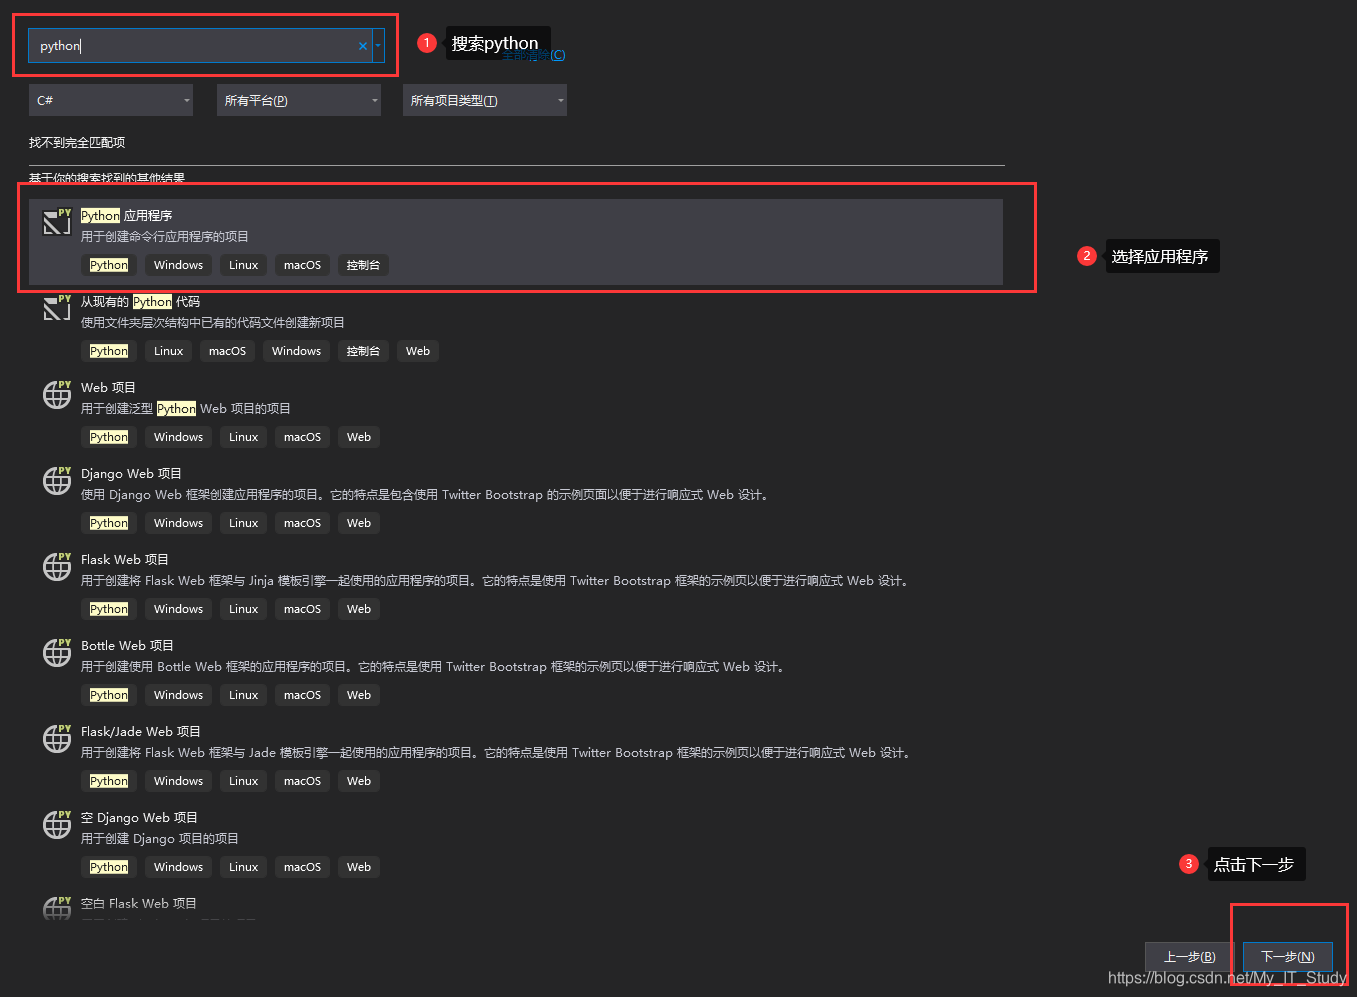The height and width of the screenshot is (997, 1357).
Task: Click the macOS tag on Flask Web 项目
Action: point(302,609)
